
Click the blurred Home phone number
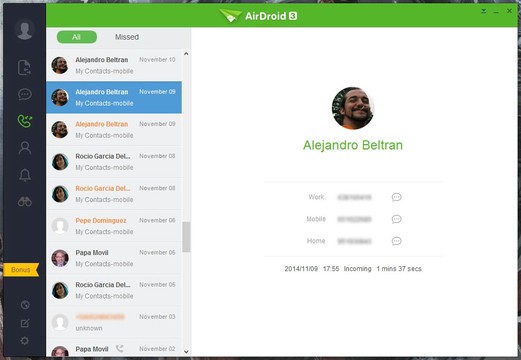(x=354, y=241)
